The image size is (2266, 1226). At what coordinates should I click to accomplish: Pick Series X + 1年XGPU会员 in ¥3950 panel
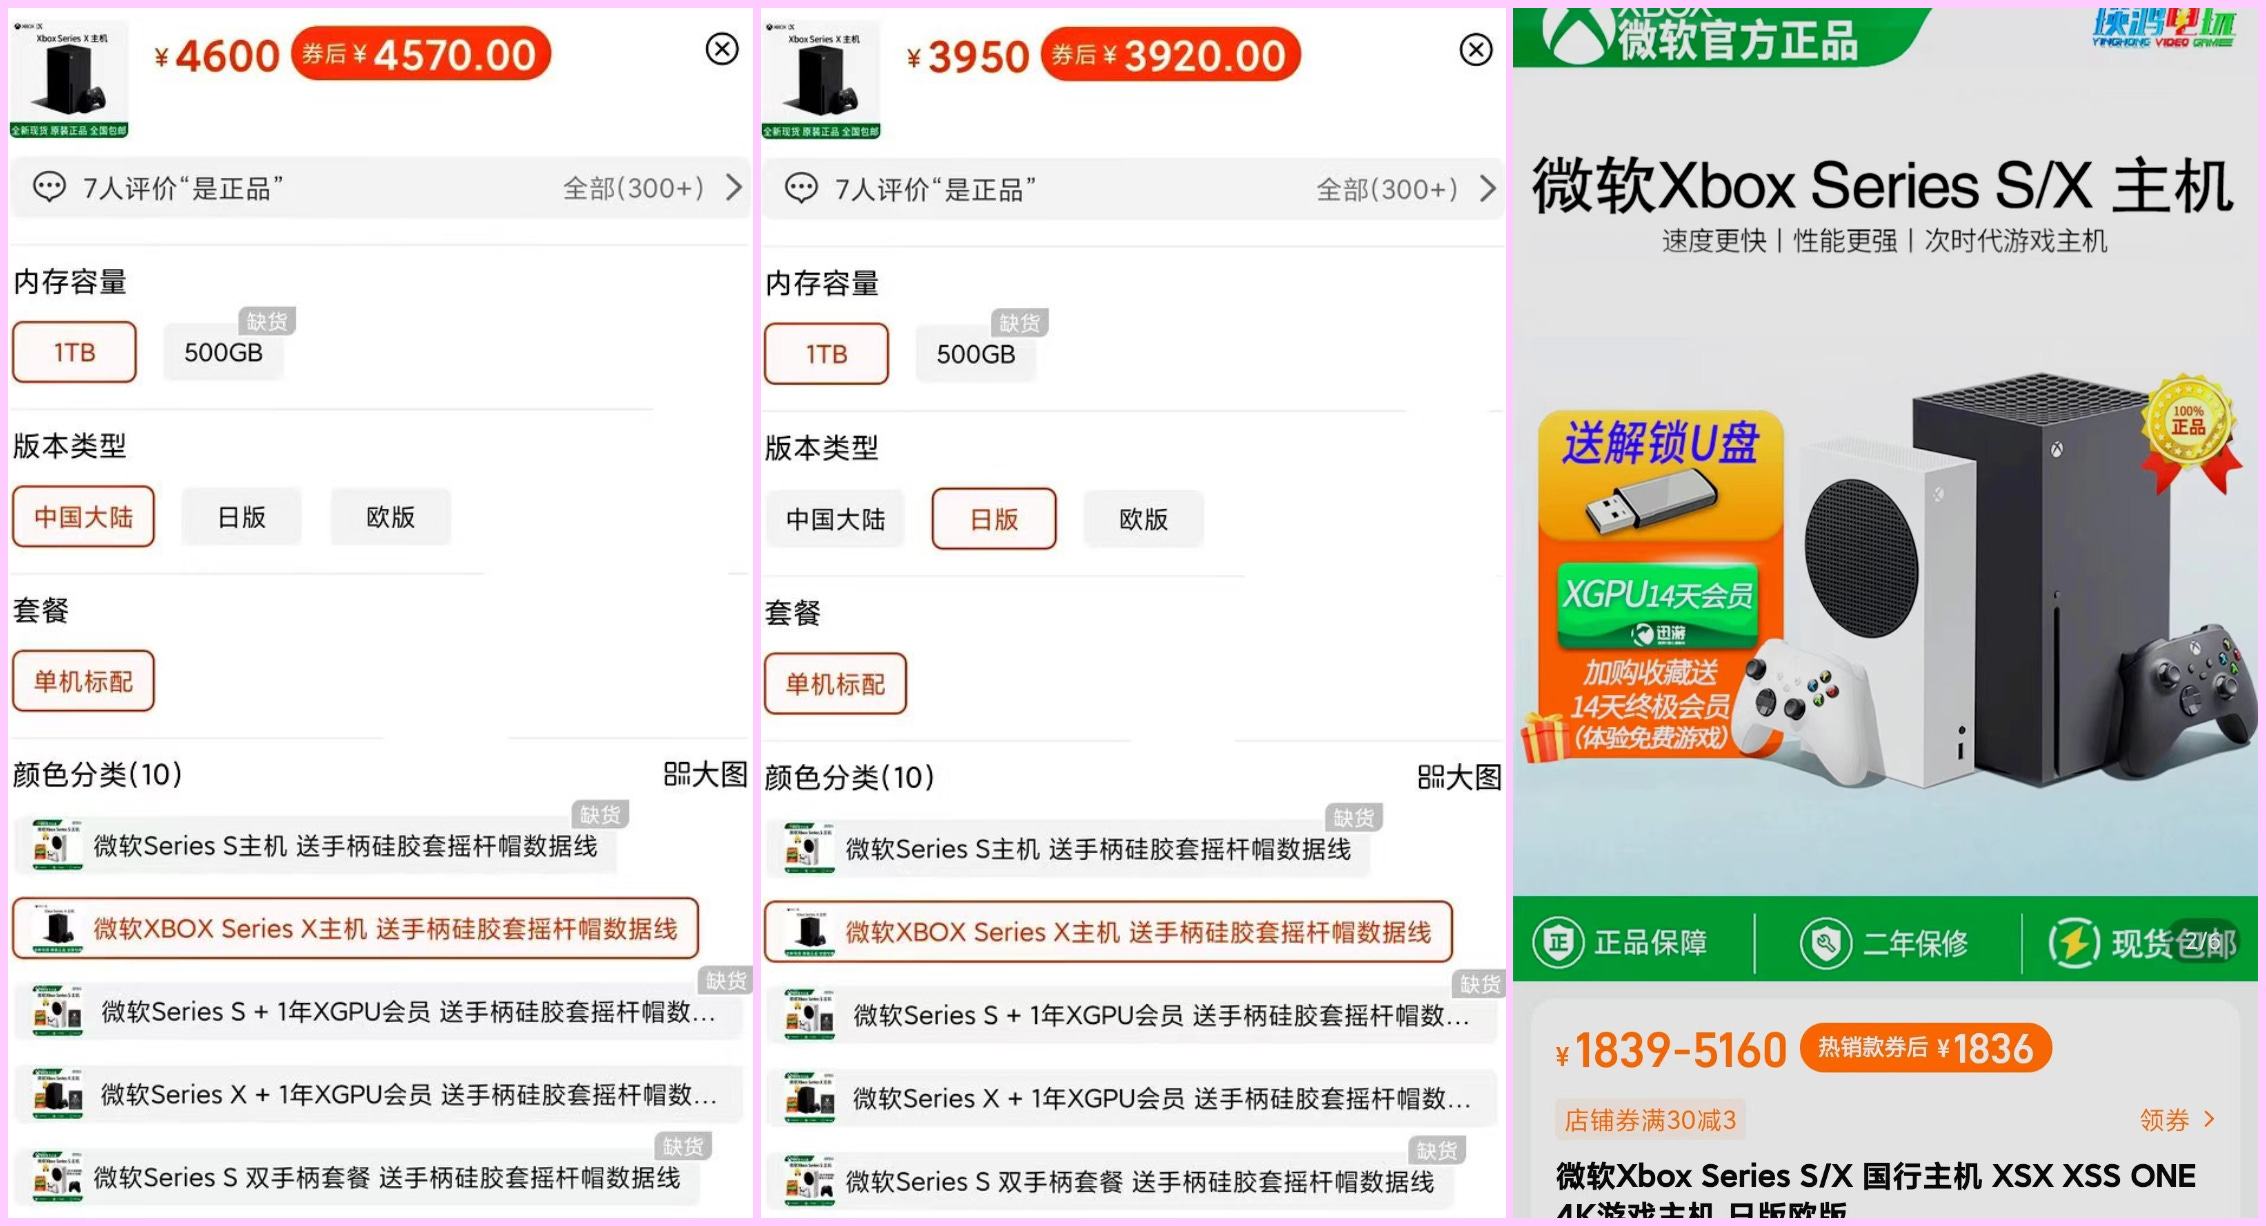pyautogui.click(x=1132, y=1098)
